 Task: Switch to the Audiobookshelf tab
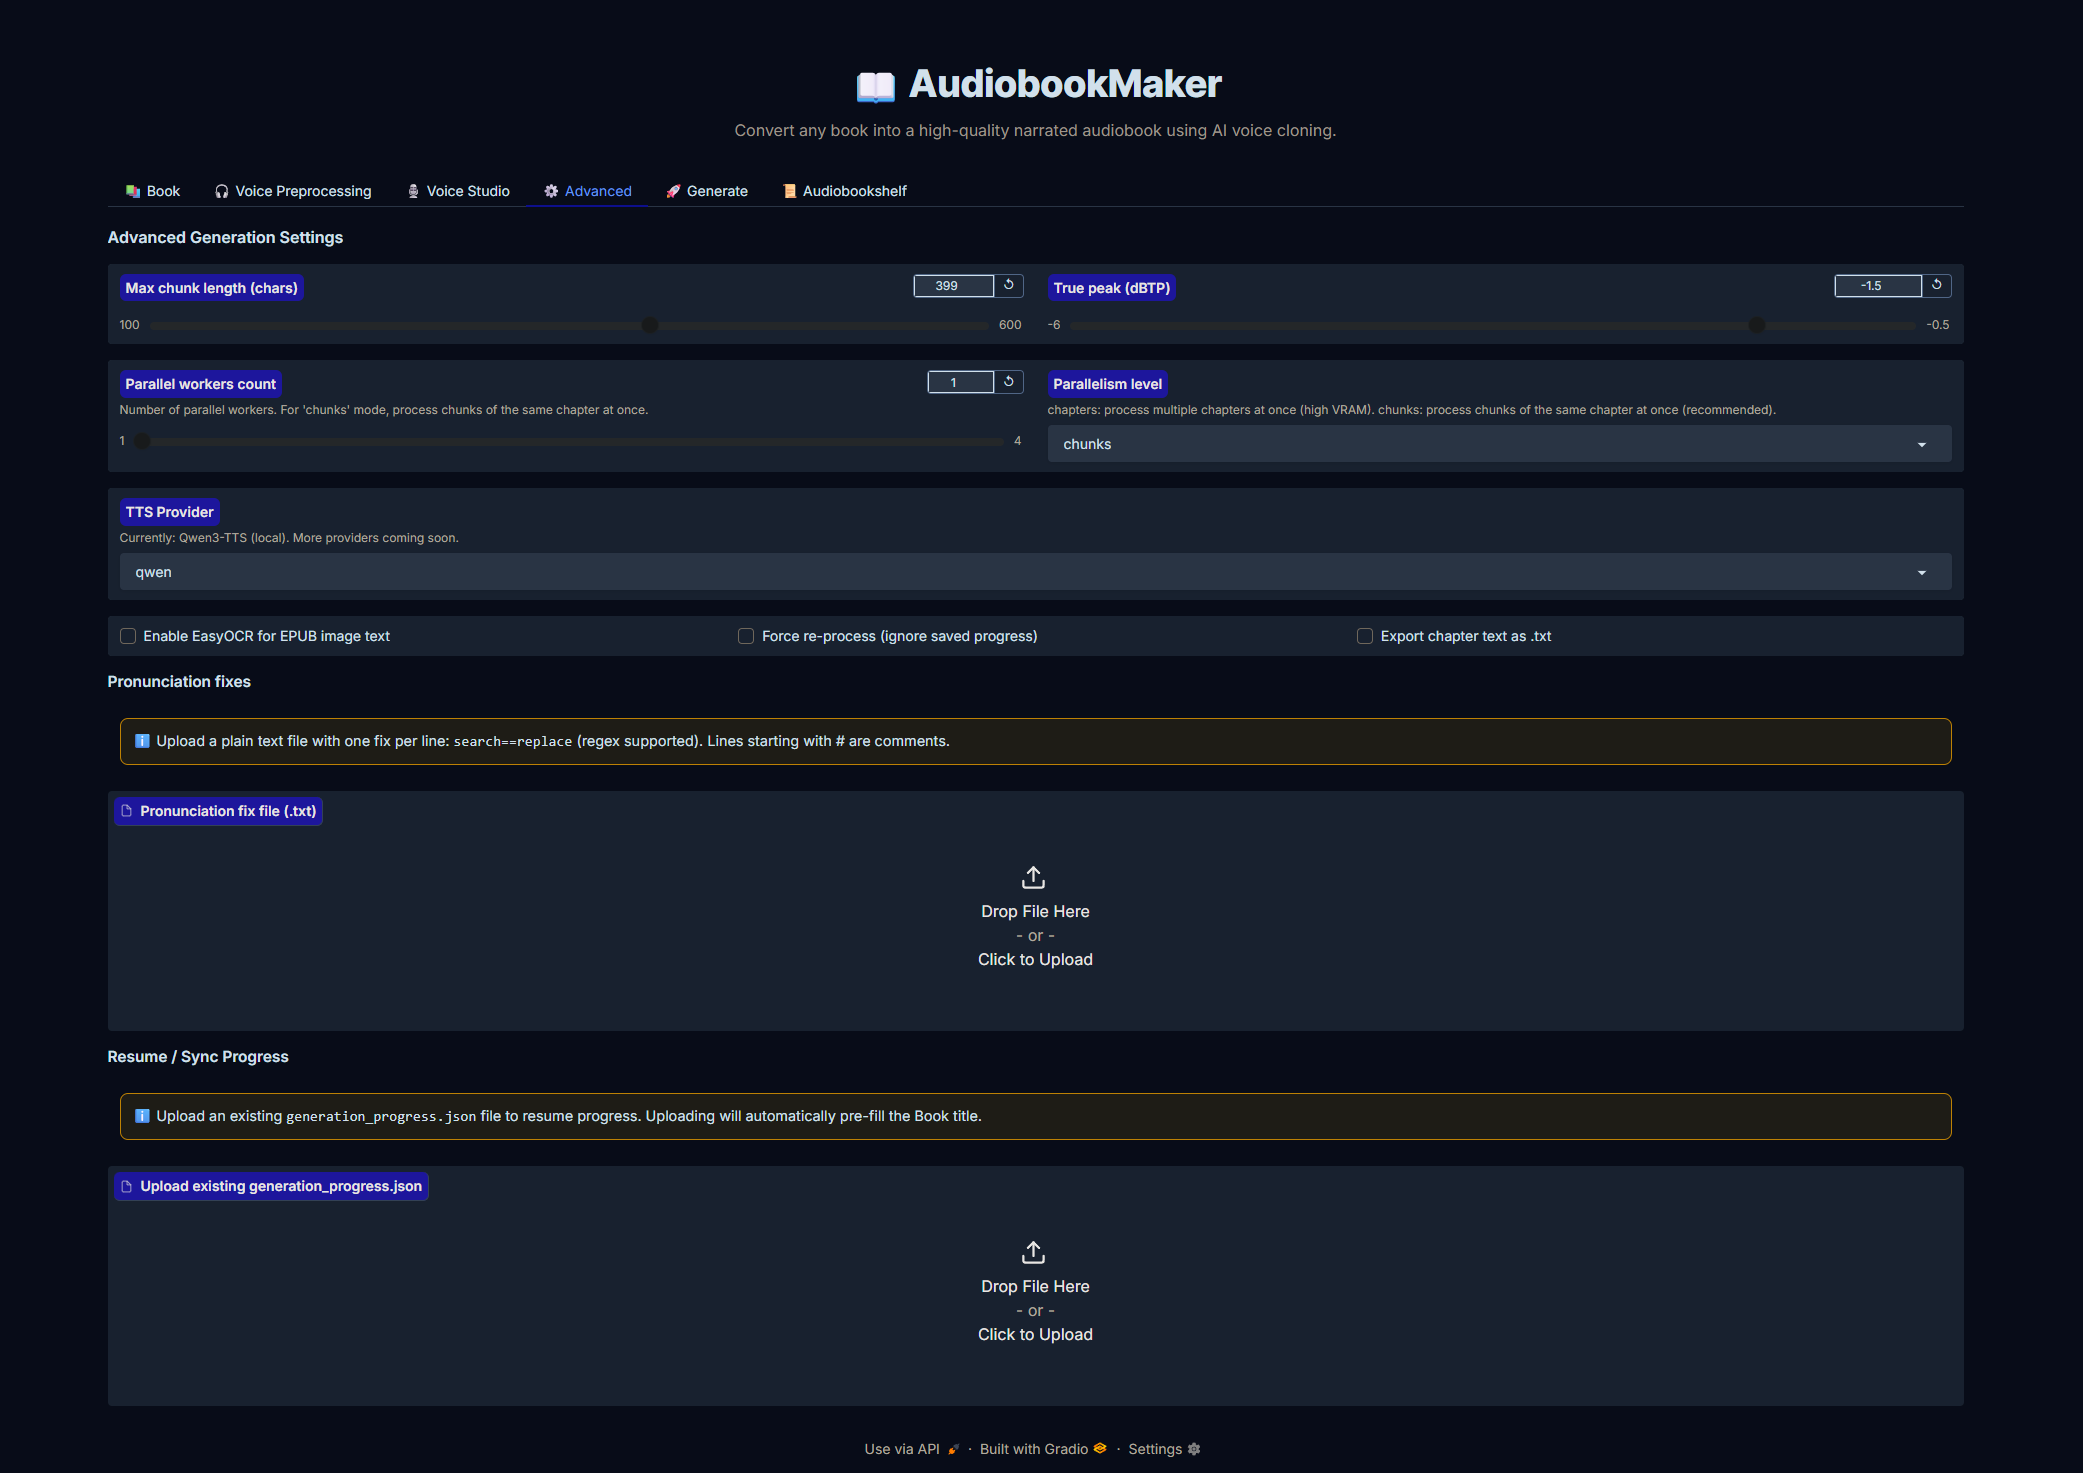(845, 191)
